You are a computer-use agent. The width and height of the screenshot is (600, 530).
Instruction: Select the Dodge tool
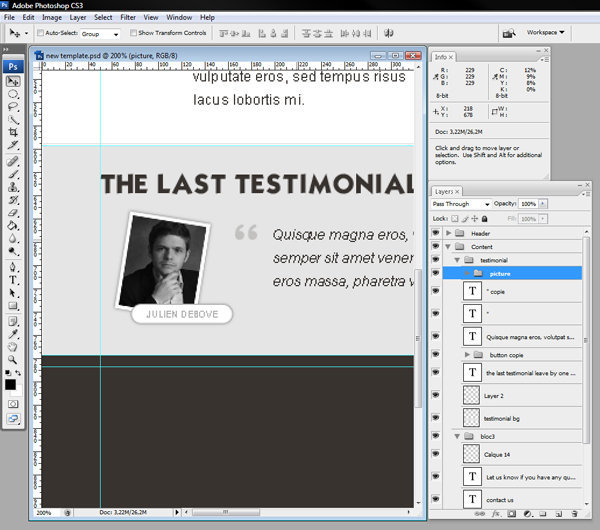pyautogui.click(x=13, y=251)
